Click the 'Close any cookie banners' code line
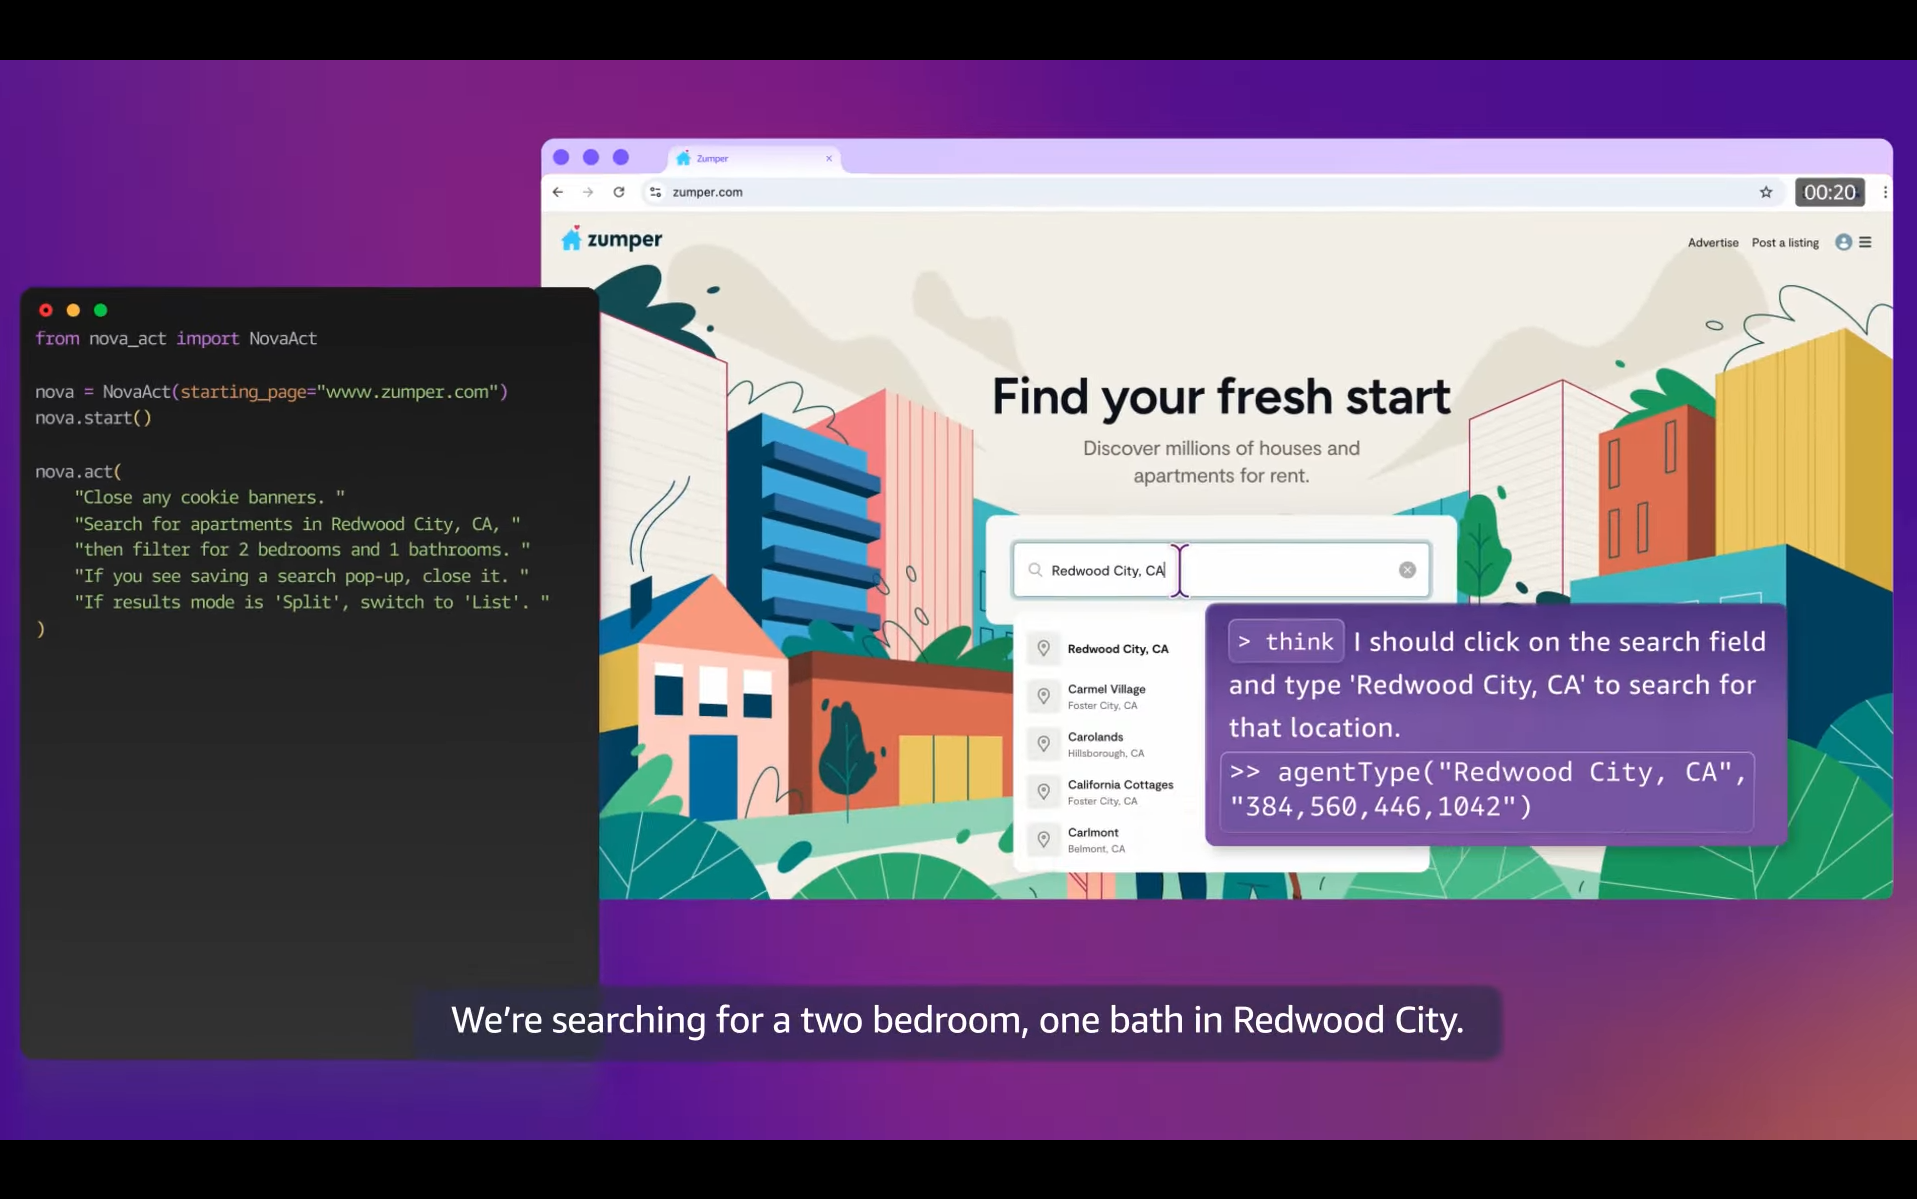Screen dimensions: 1917x1199 pos(209,497)
